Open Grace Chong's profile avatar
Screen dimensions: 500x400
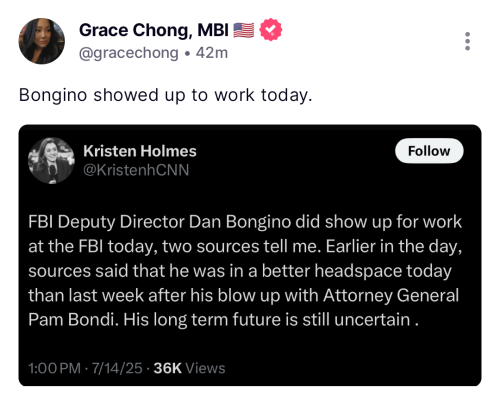42,41
